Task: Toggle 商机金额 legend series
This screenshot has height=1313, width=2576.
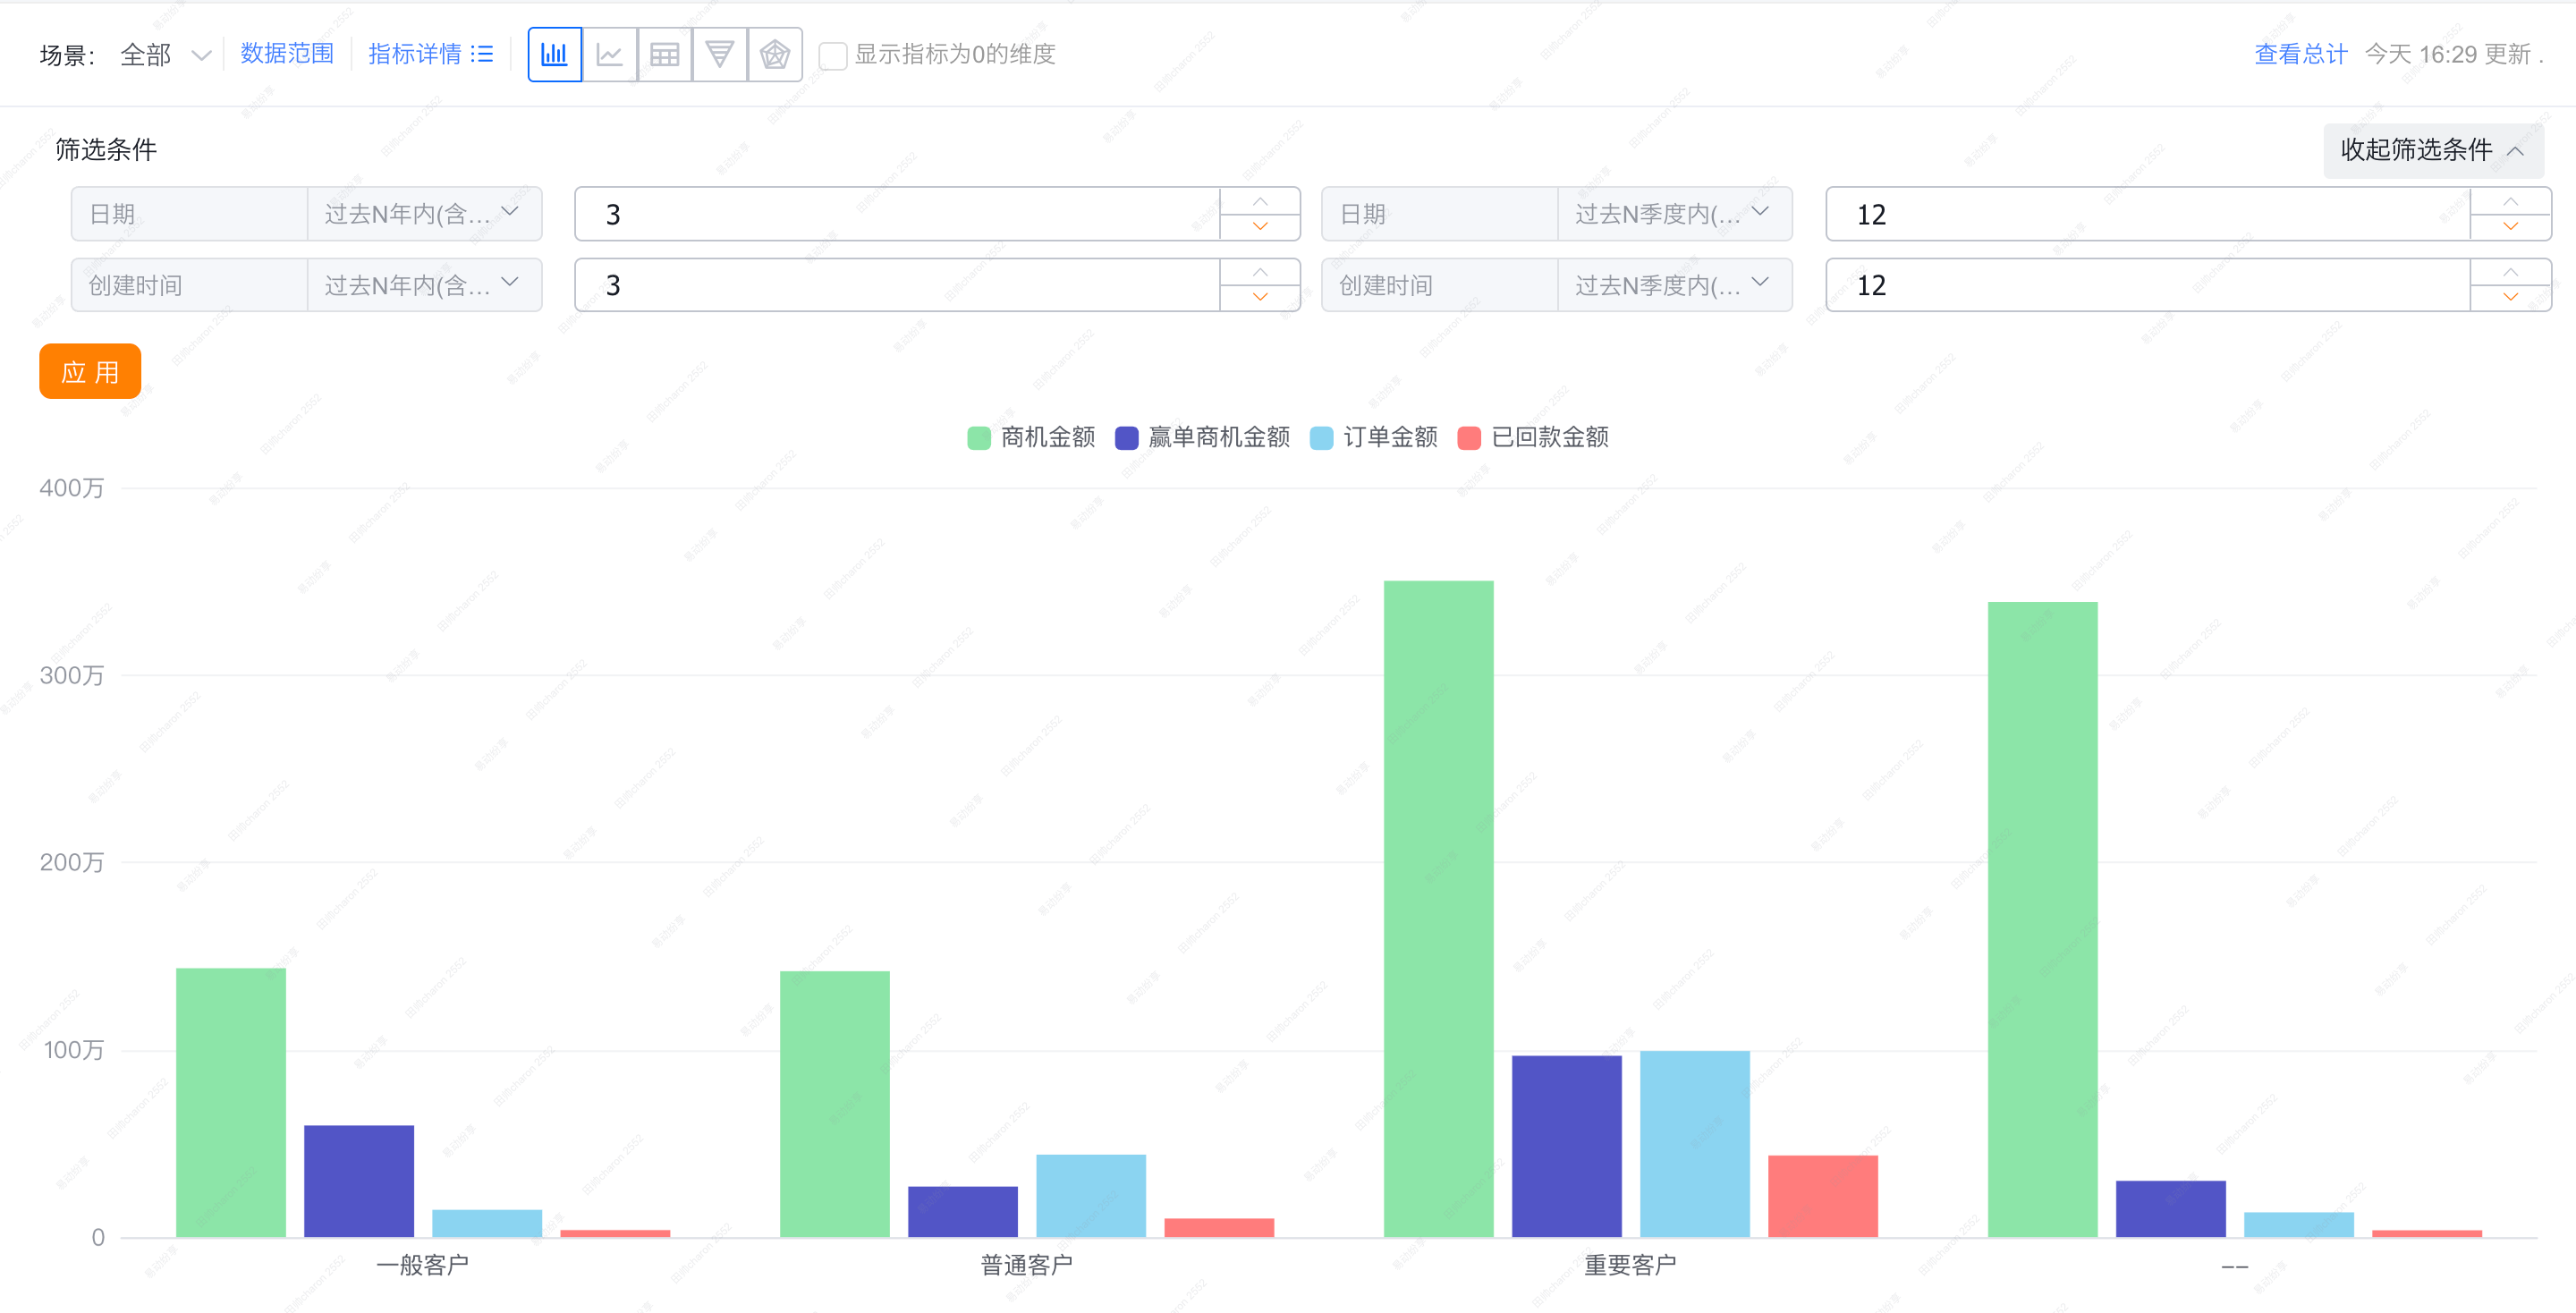Action: pos(1031,437)
